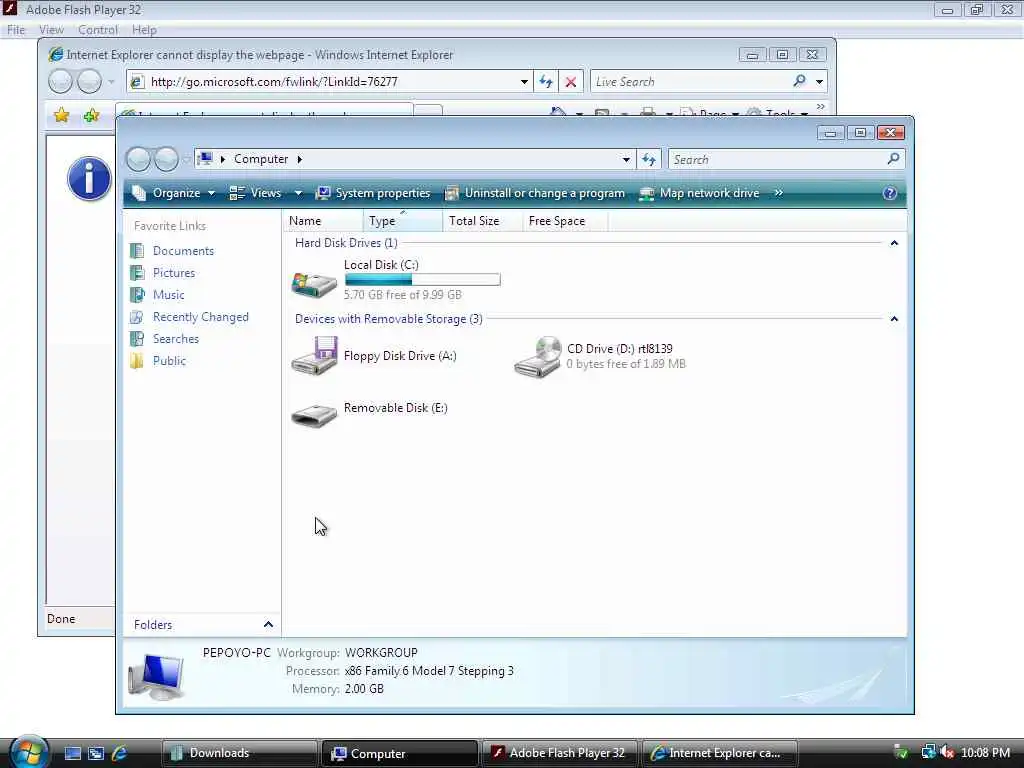Open Music in Favorite Links
1024x768 pixels.
click(x=157, y=295)
